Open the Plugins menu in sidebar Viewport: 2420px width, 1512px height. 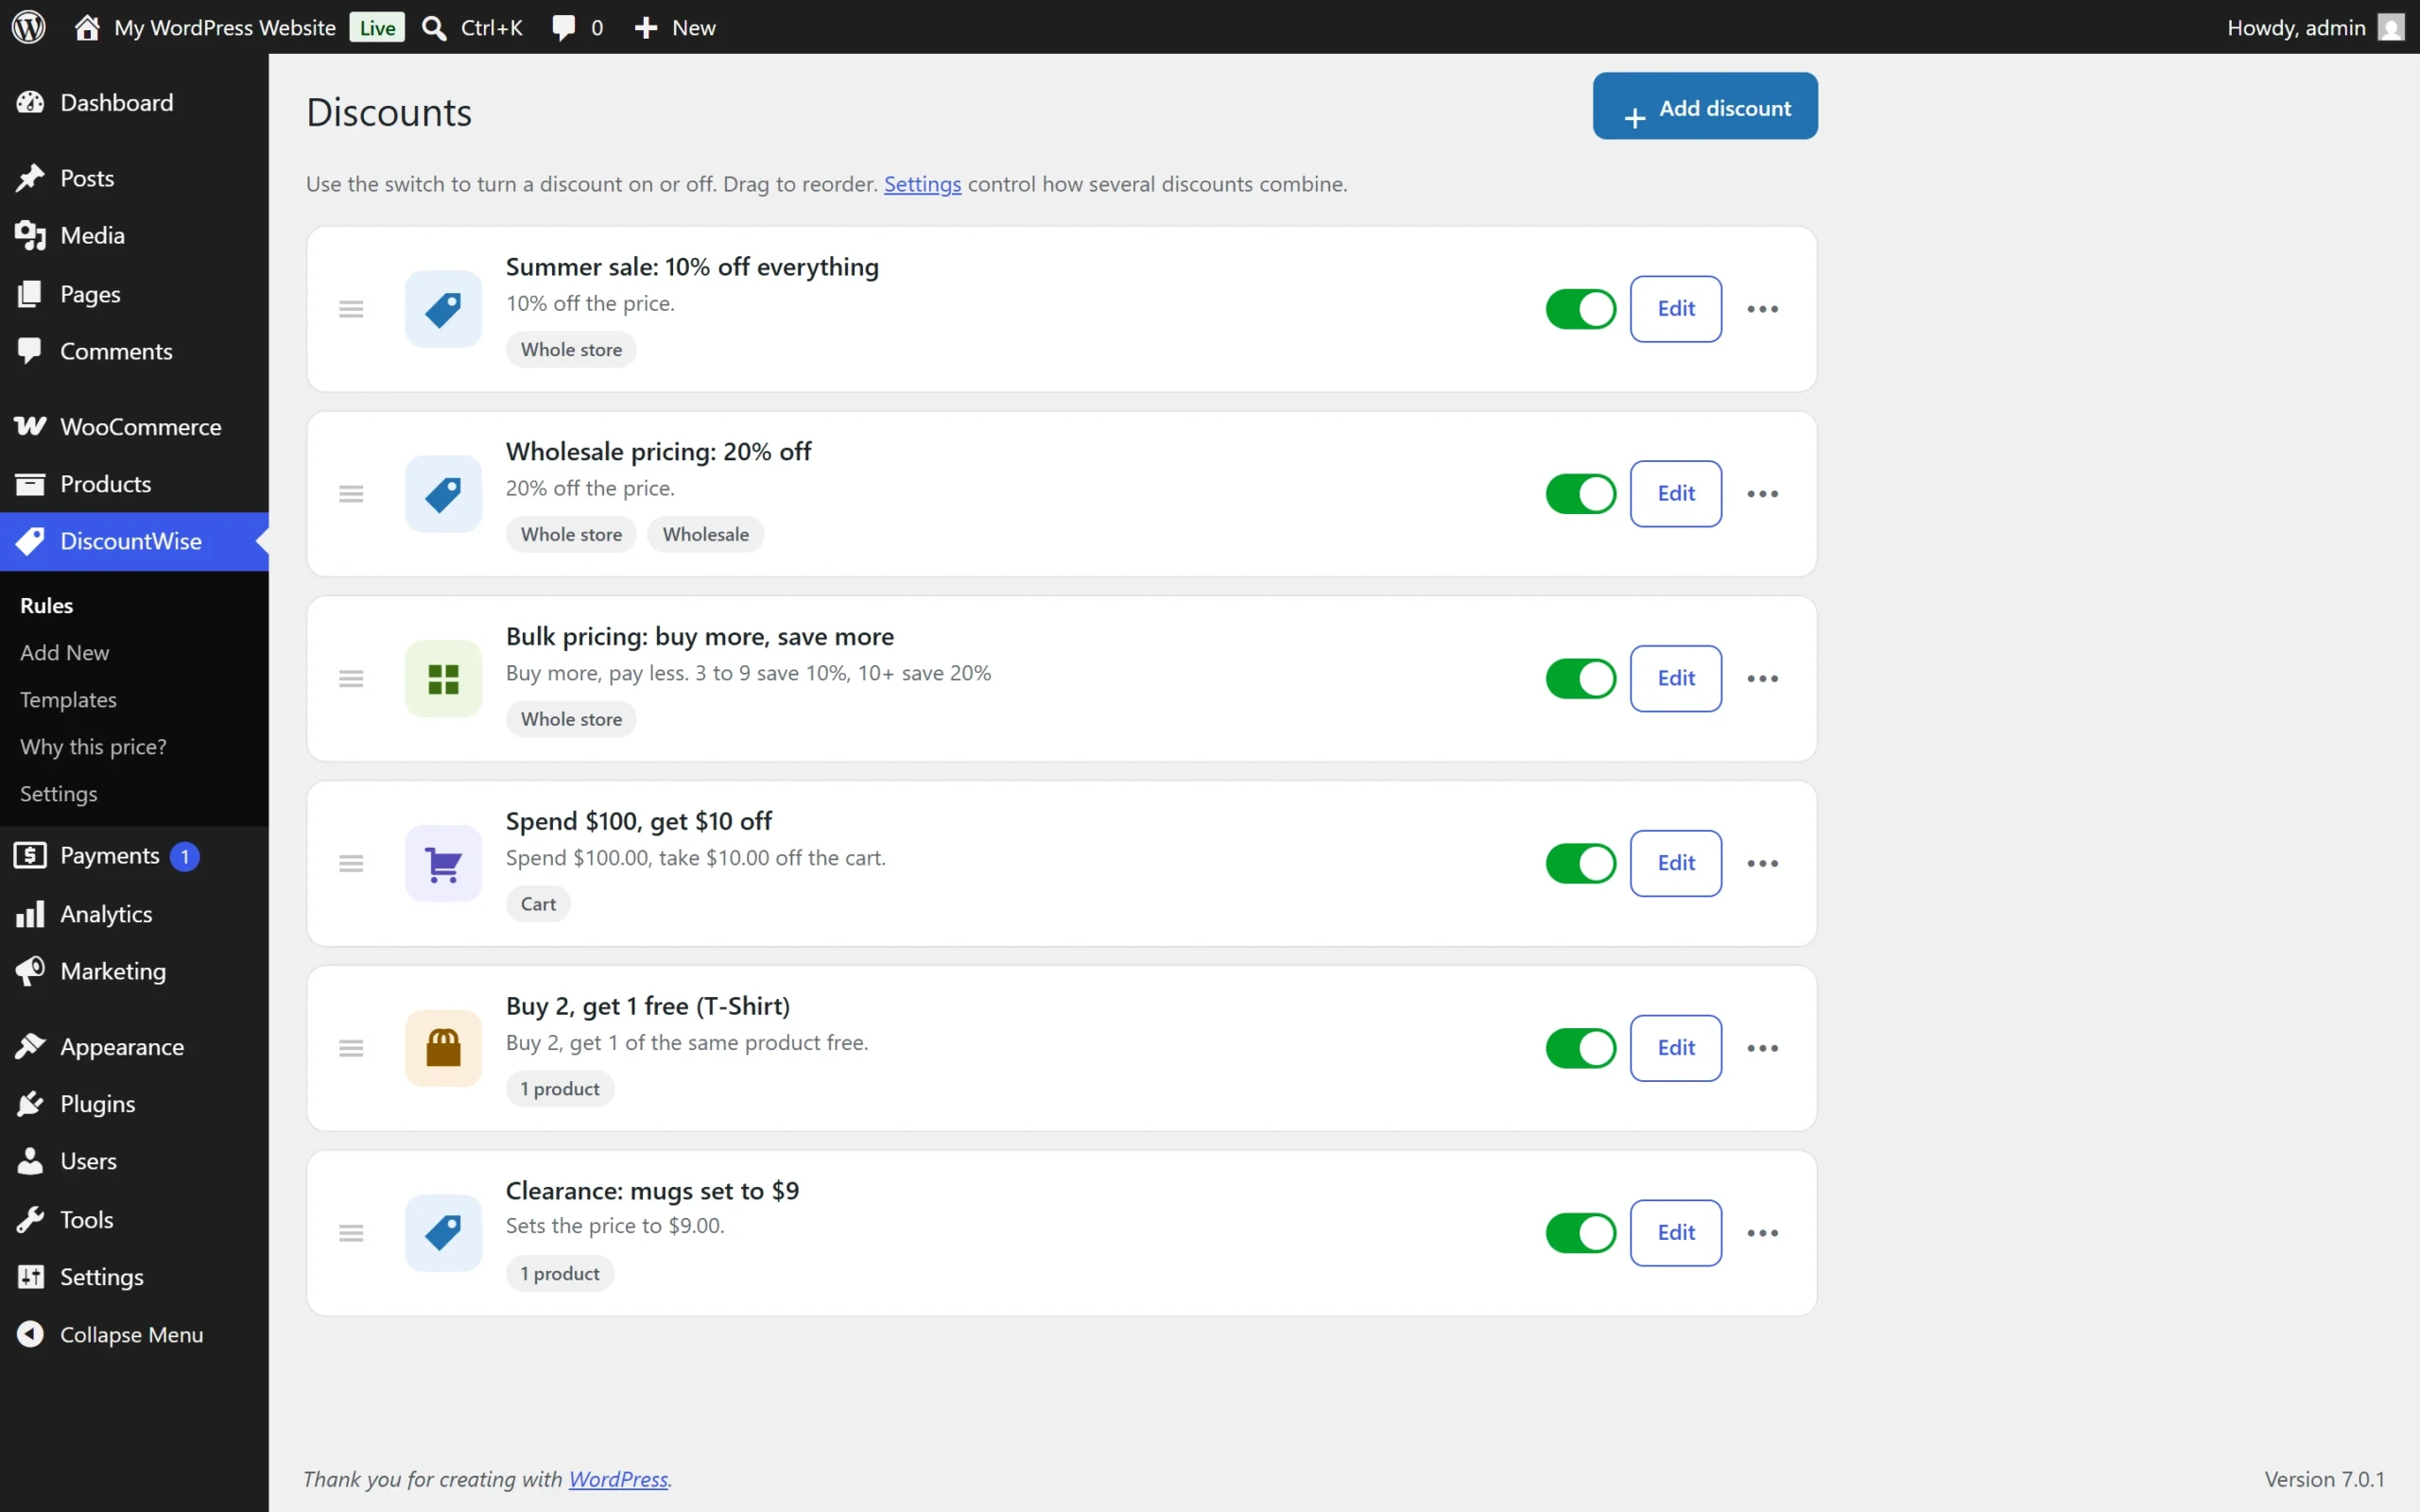click(x=134, y=1104)
